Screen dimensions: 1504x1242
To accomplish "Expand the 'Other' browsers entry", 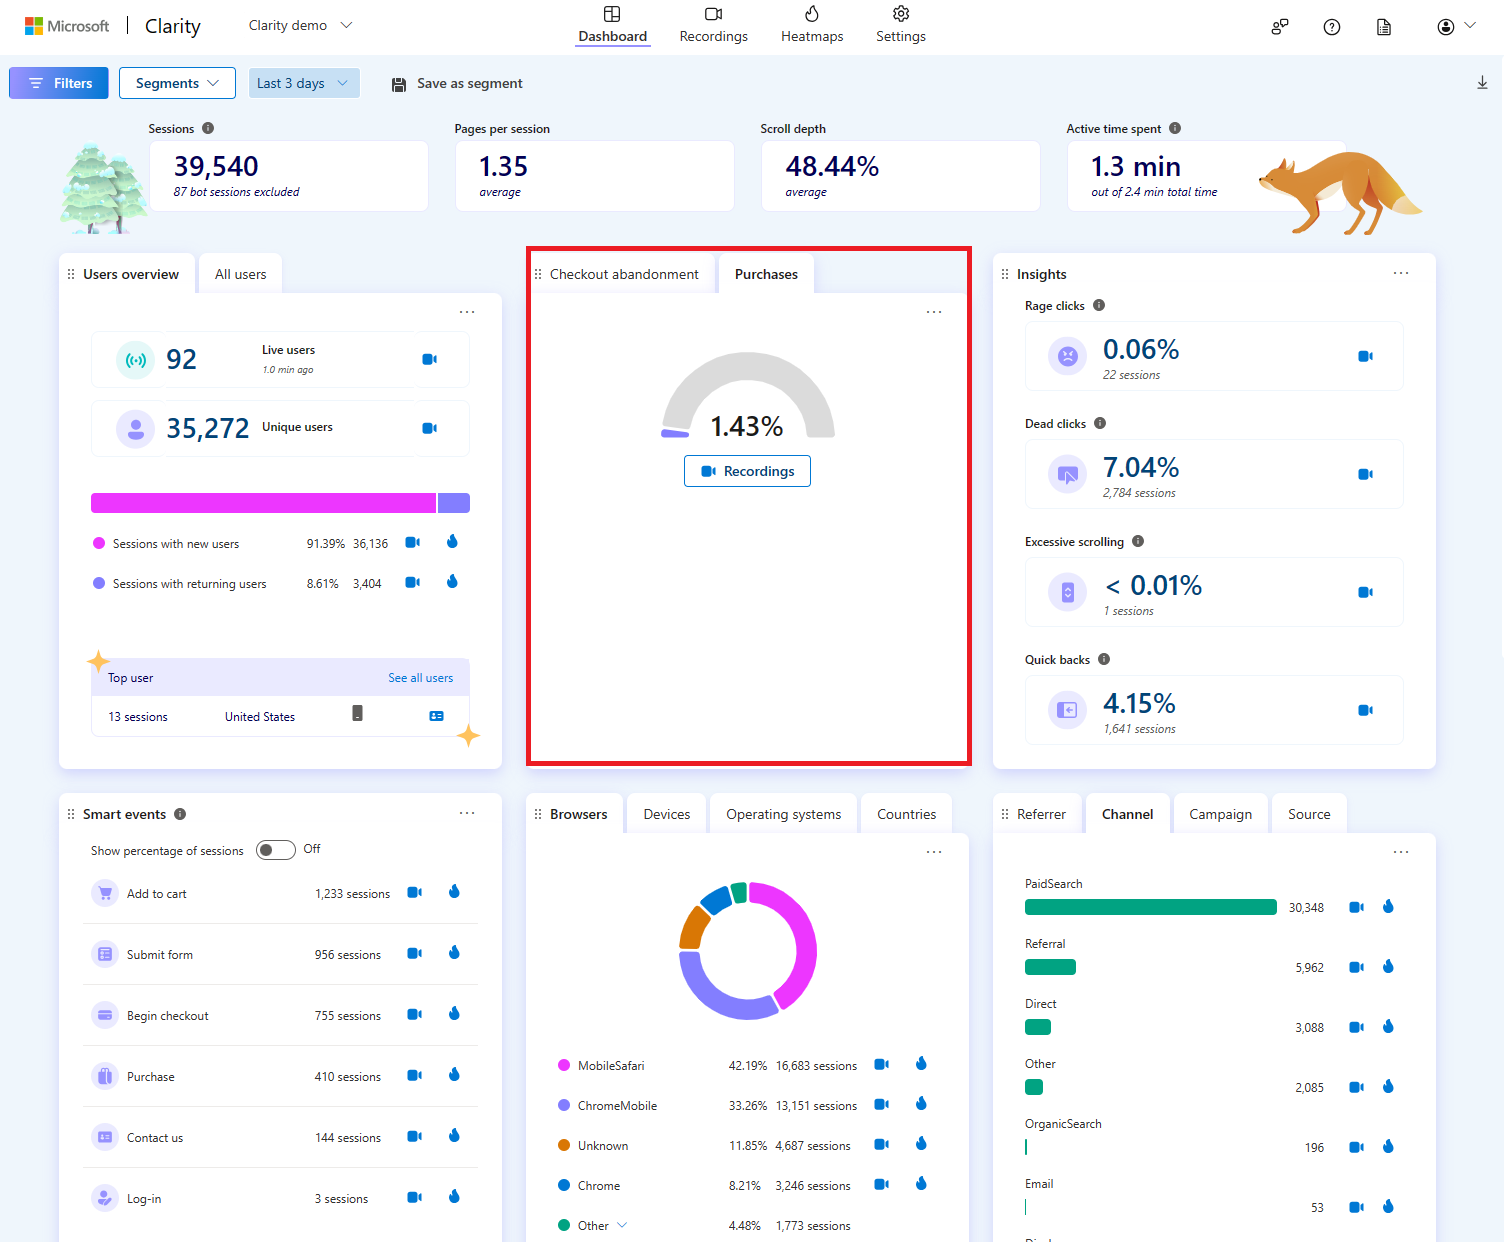I will 622,1224.
